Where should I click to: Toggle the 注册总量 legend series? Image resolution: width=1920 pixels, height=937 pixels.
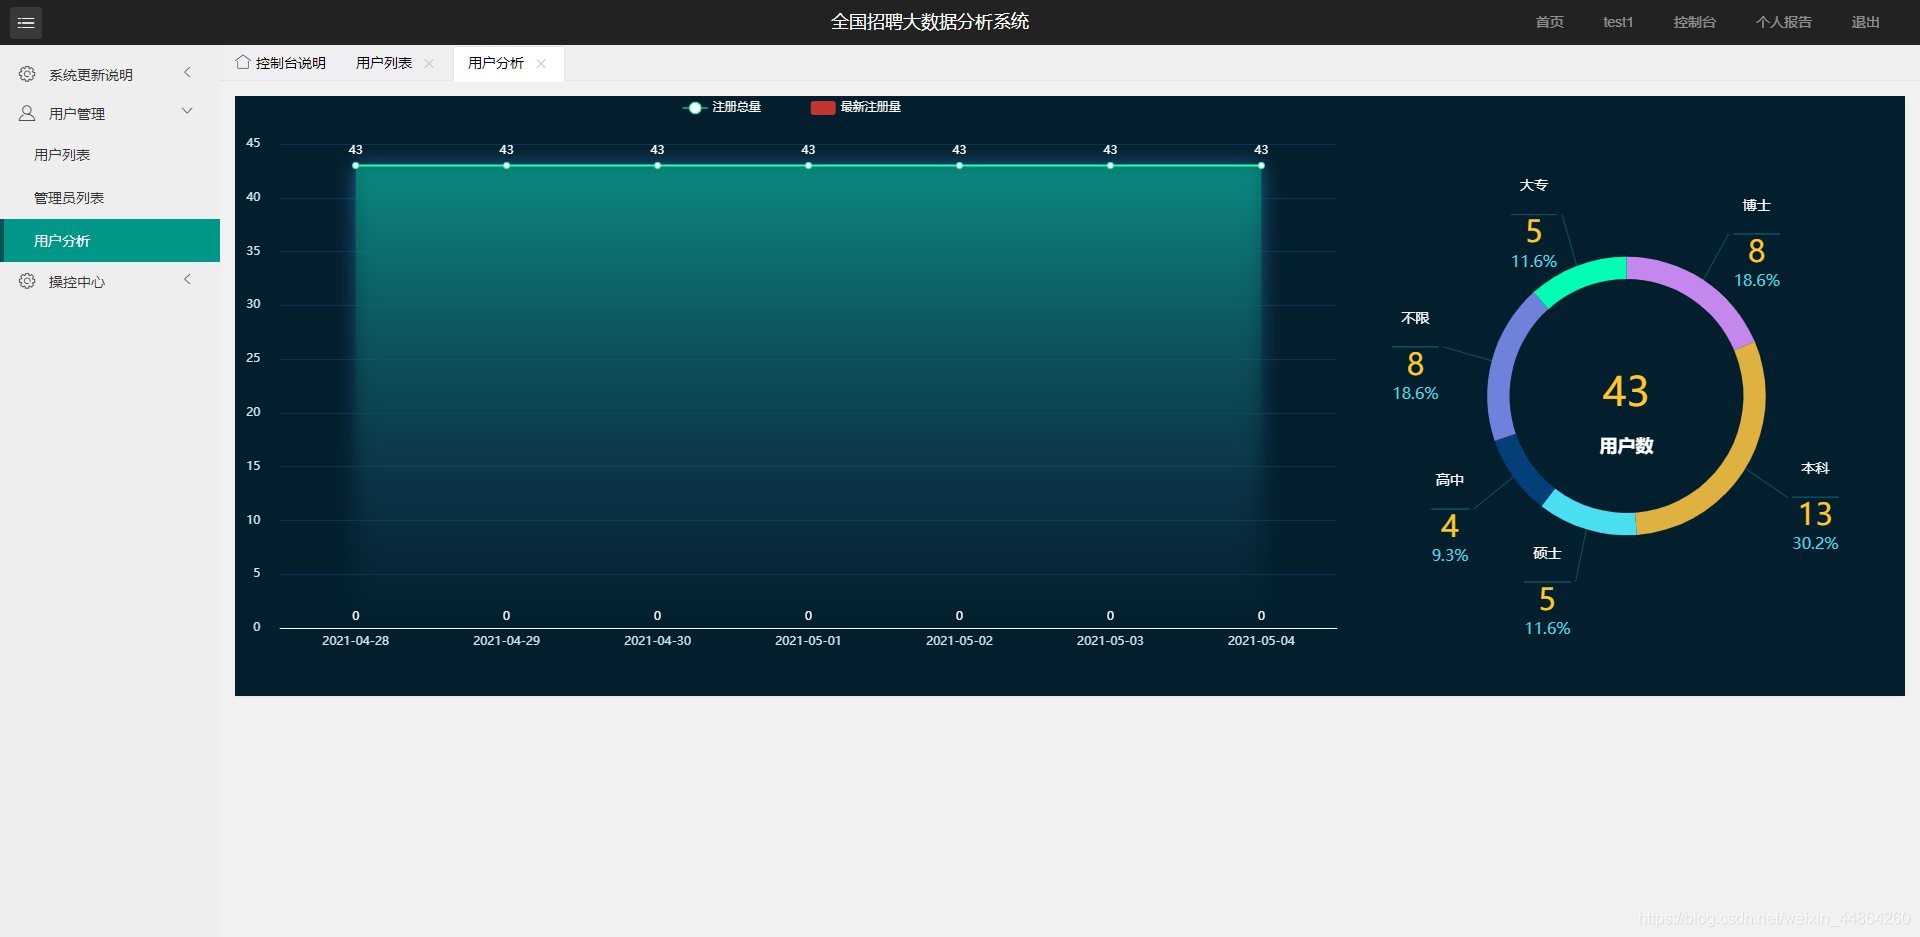point(722,107)
